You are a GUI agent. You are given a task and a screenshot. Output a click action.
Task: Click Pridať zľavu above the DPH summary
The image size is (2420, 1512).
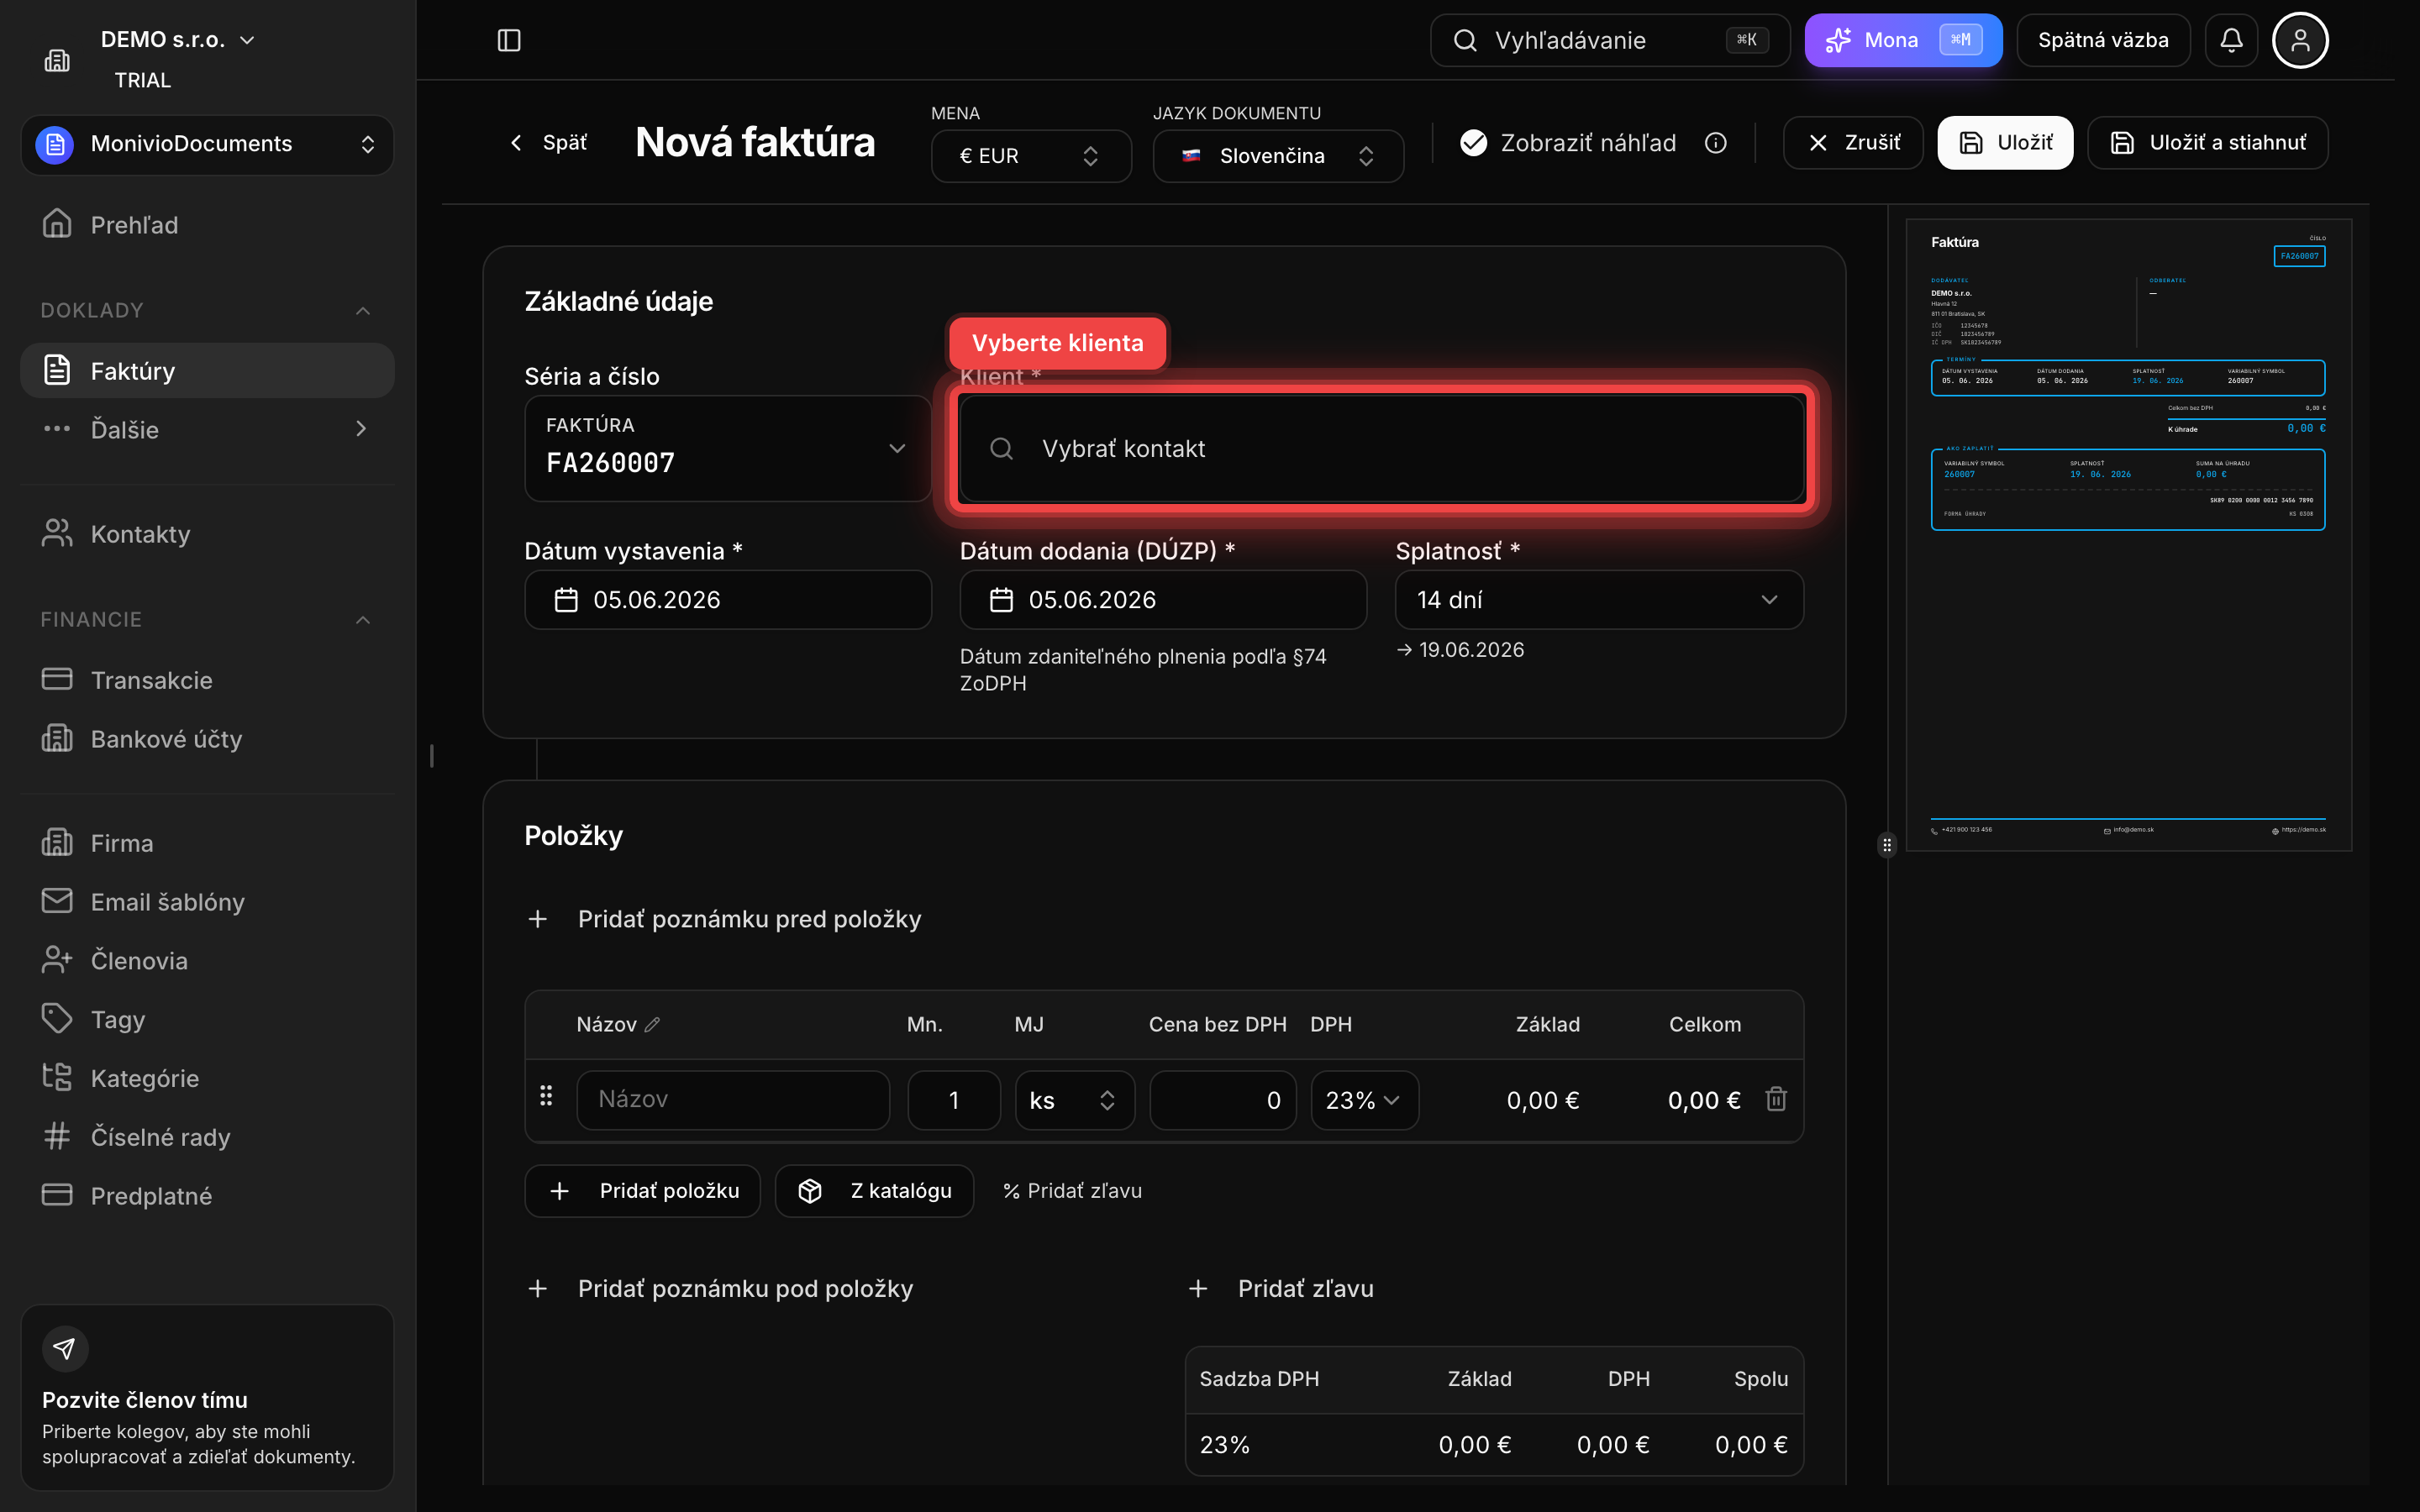click(x=1281, y=1289)
